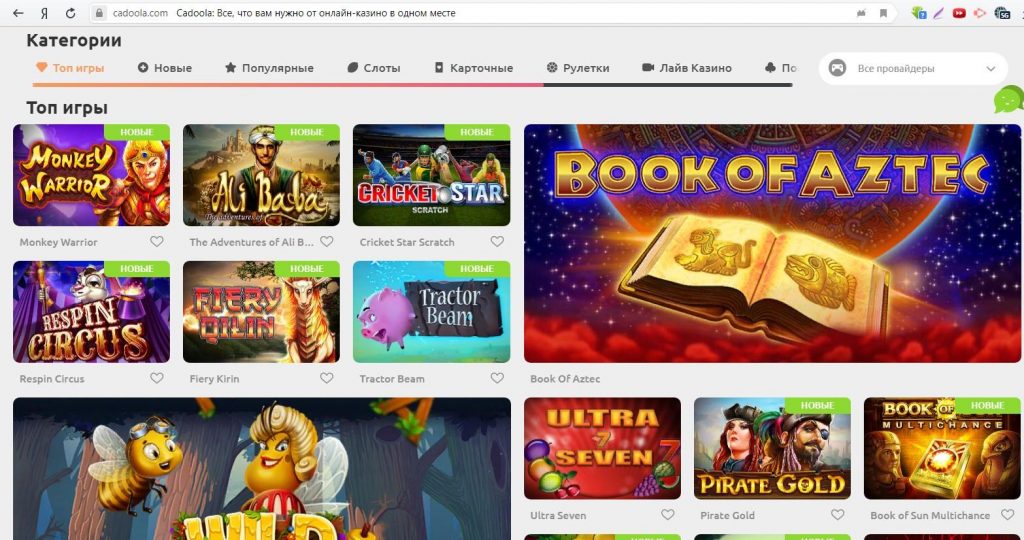Screen dimensions: 1024x540
Task: Favorite Monkey Warrior with the heart
Action: tap(157, 242)
